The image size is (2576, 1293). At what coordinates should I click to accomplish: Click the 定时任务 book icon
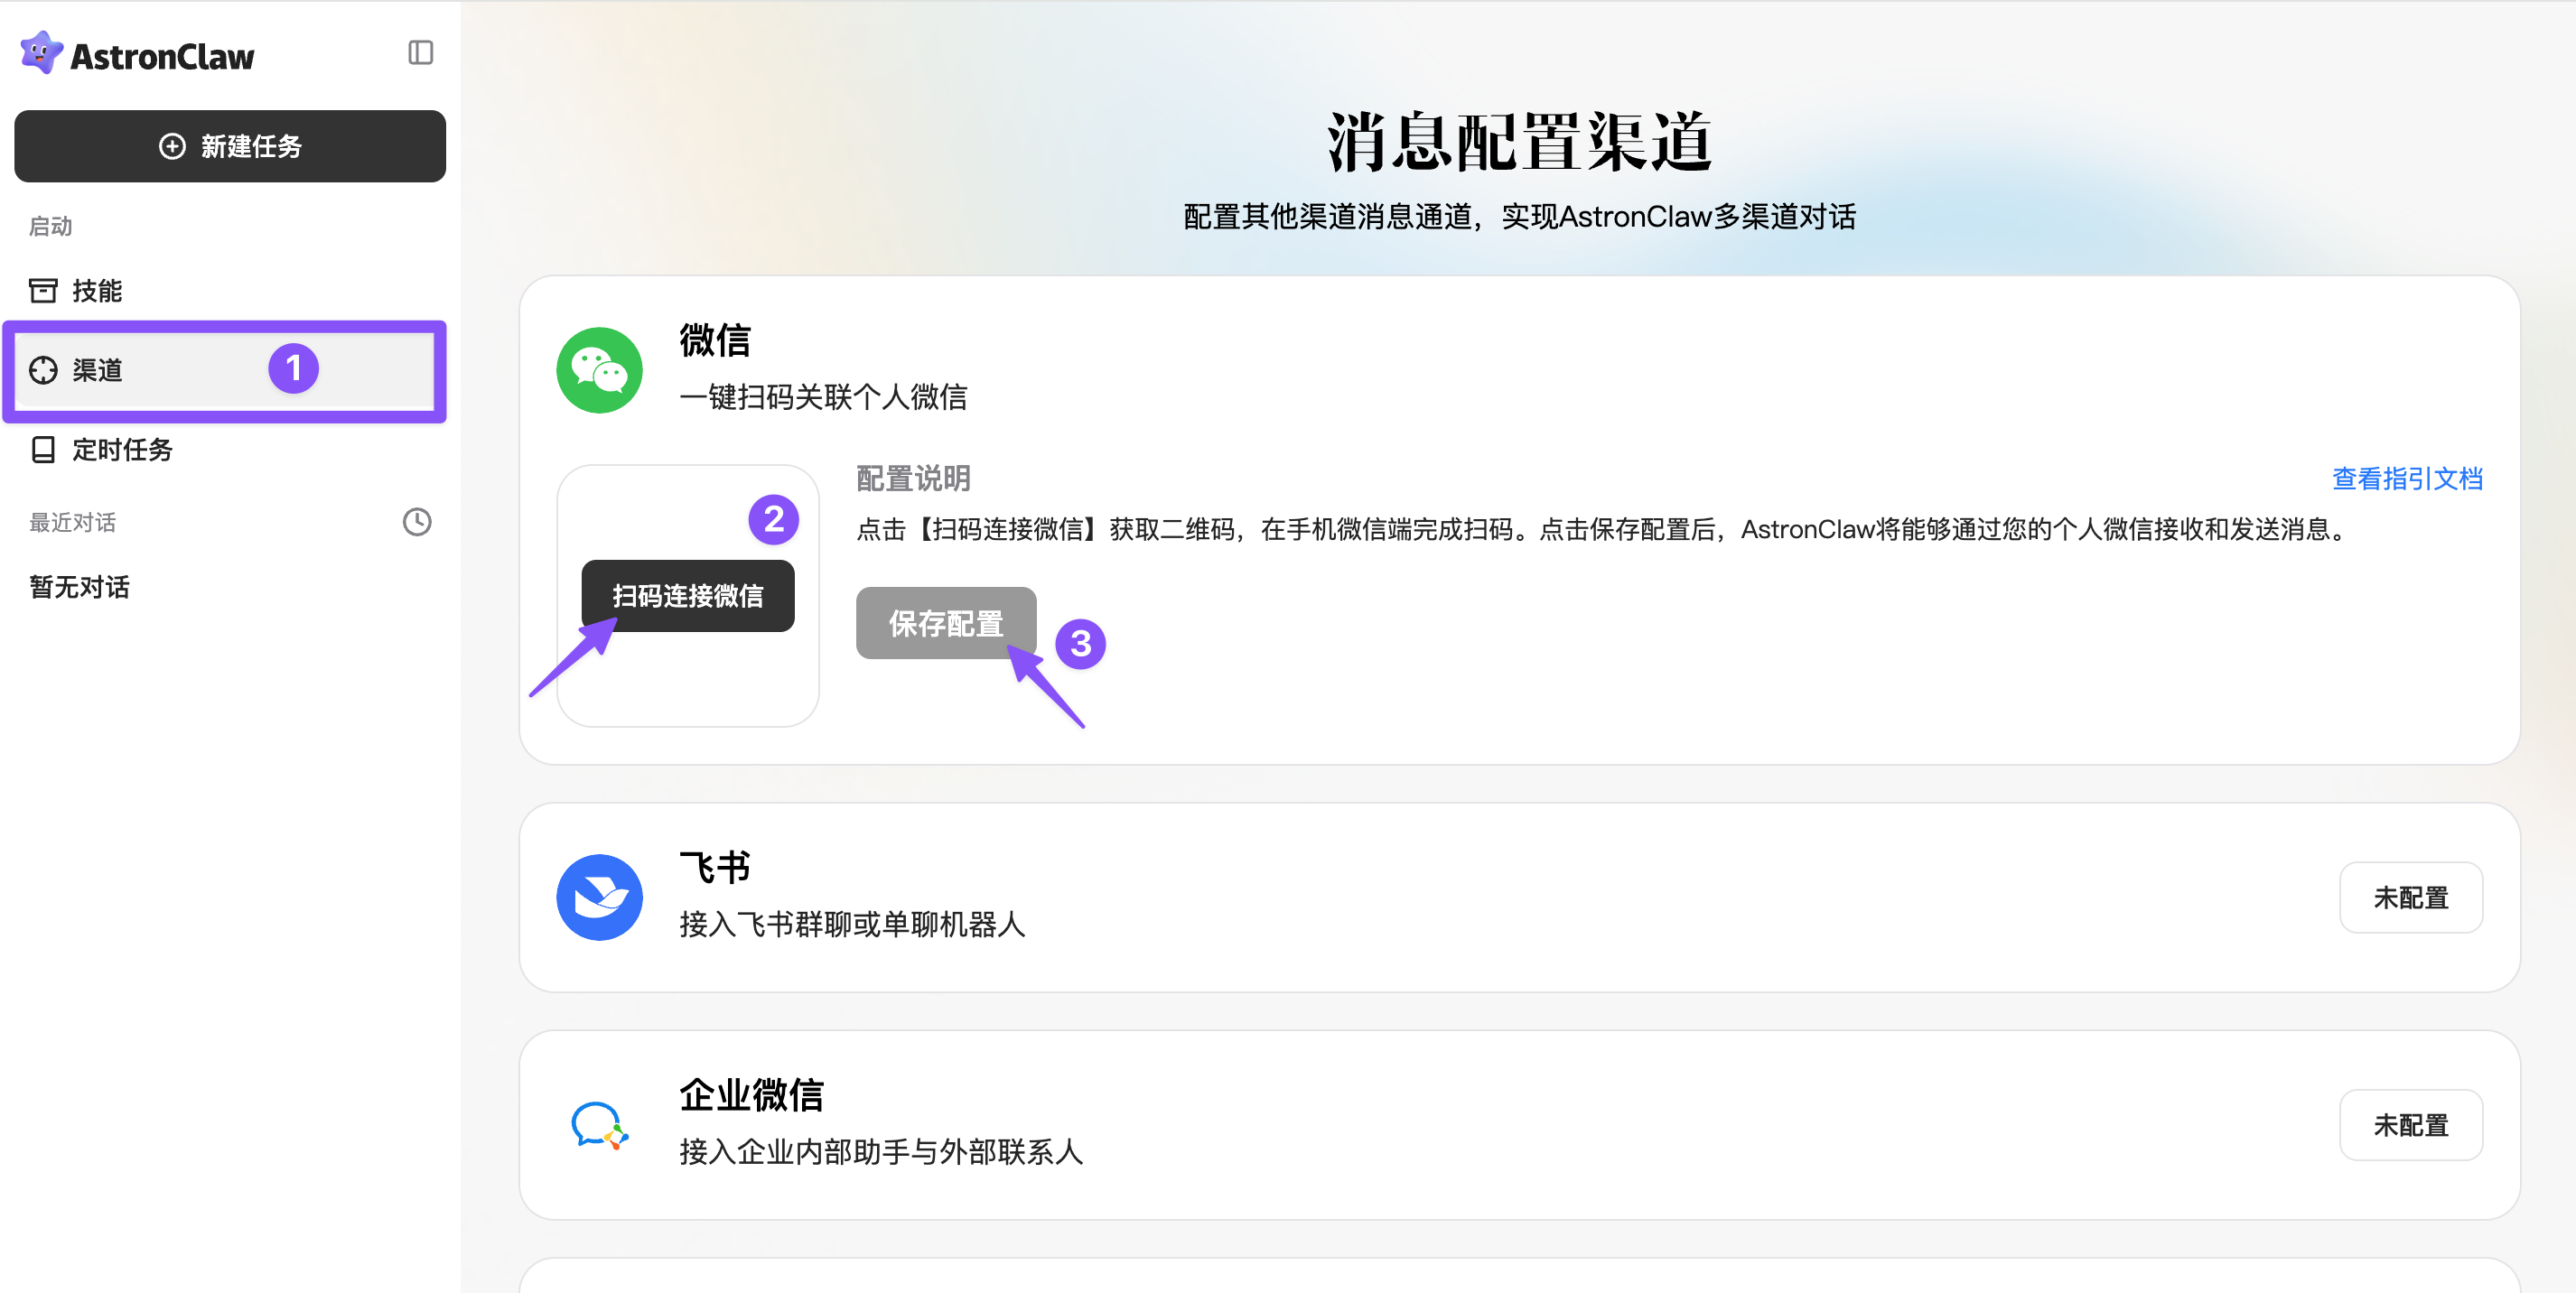pos(43,450)
